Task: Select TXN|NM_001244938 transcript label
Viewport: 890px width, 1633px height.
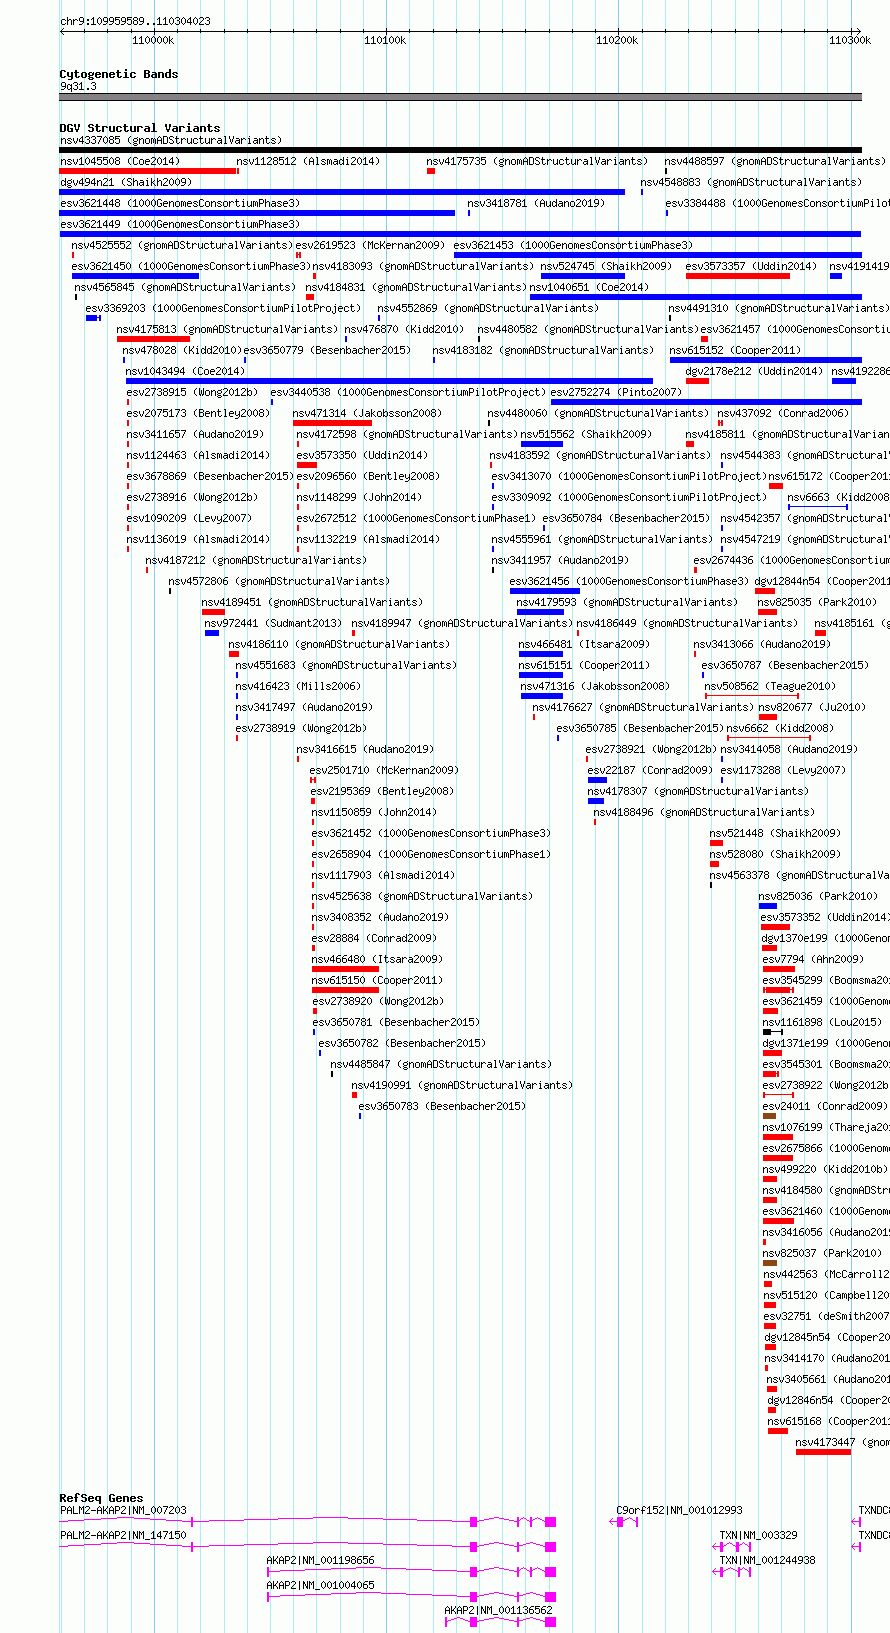Action: [768, 1560]
